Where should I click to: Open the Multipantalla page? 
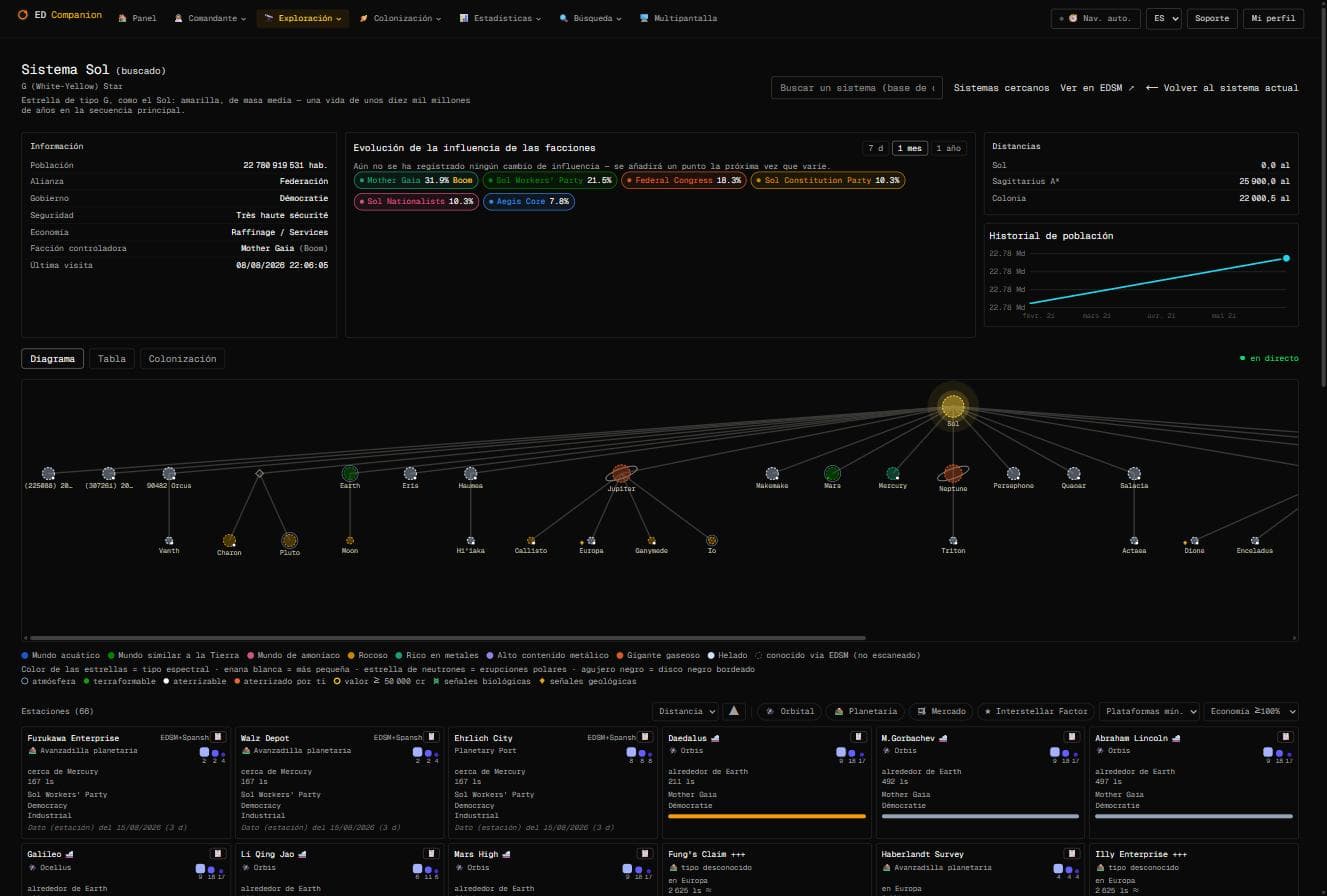pos(678,18)
